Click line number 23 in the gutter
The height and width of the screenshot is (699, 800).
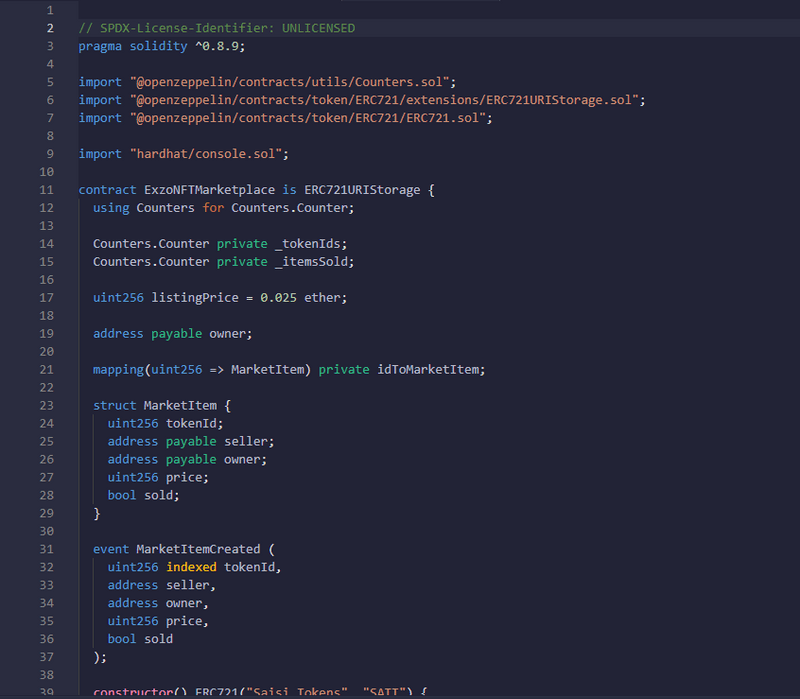coord(46,405)
